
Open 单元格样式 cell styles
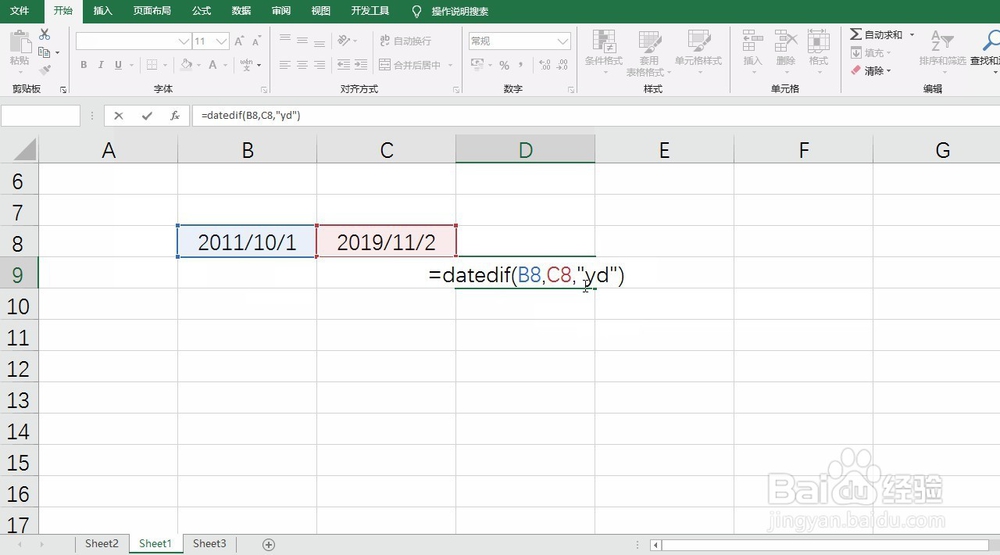click(698, 50)
